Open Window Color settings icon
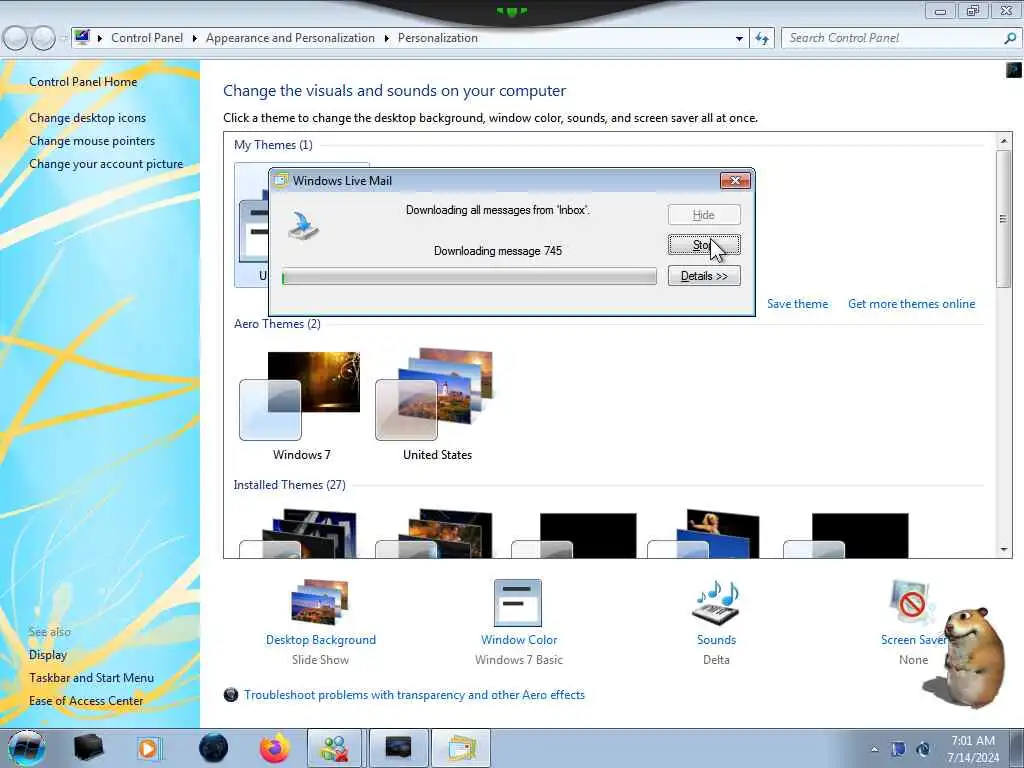Screen dimensions: 1024x768 click(x=518, y=602)
